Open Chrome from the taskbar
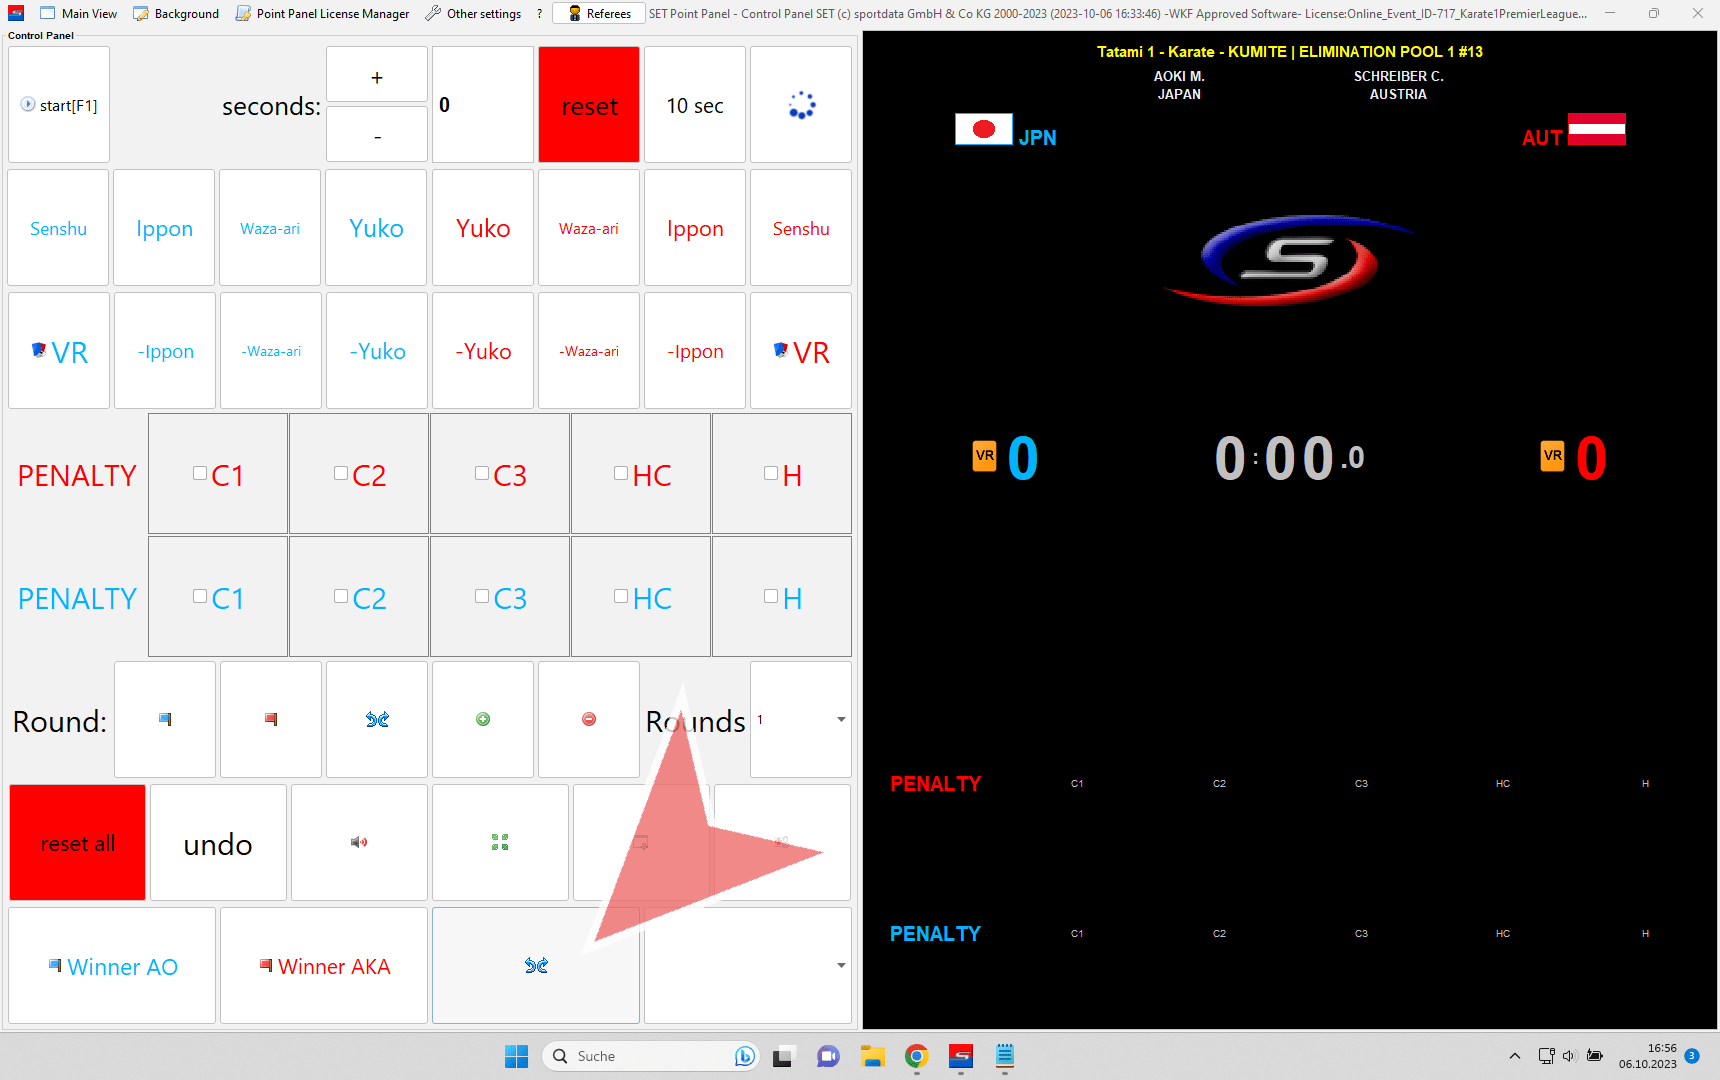This screenshot has height=1080, width=1720. 916,1056
